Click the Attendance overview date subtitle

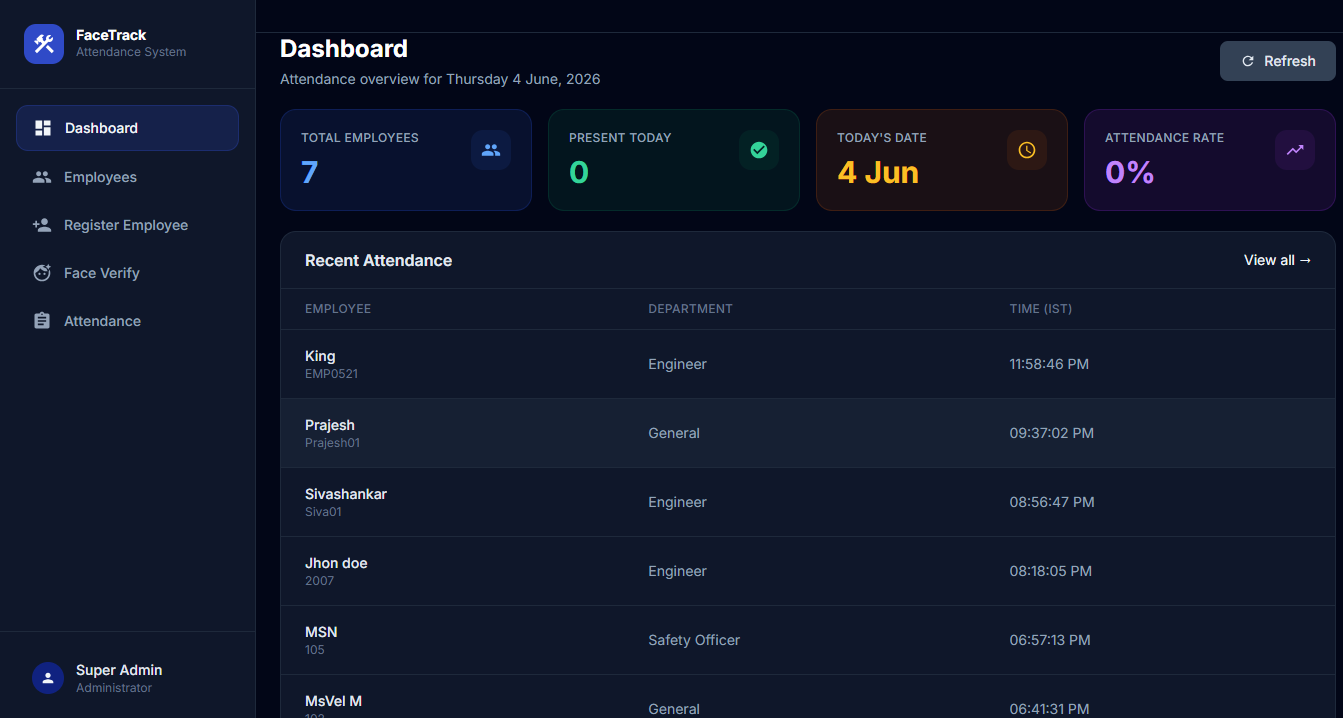(x=440, y=79)
